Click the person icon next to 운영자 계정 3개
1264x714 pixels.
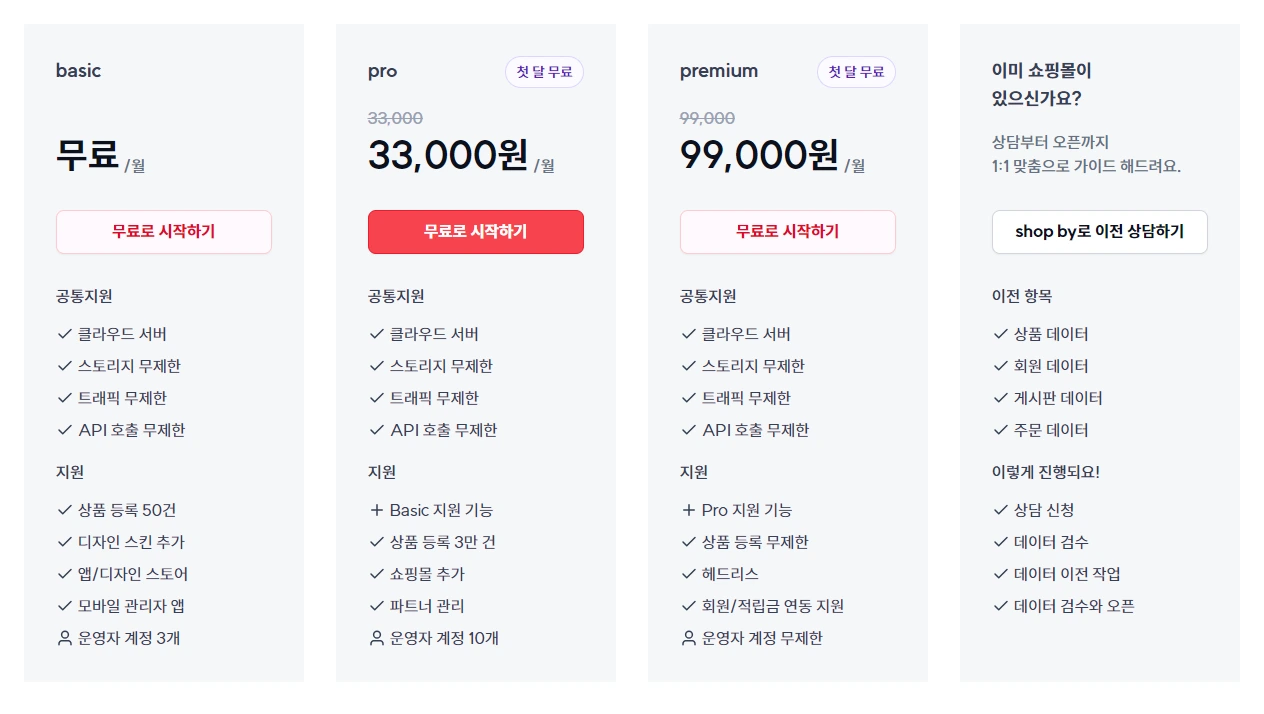(x=65, y=638)
